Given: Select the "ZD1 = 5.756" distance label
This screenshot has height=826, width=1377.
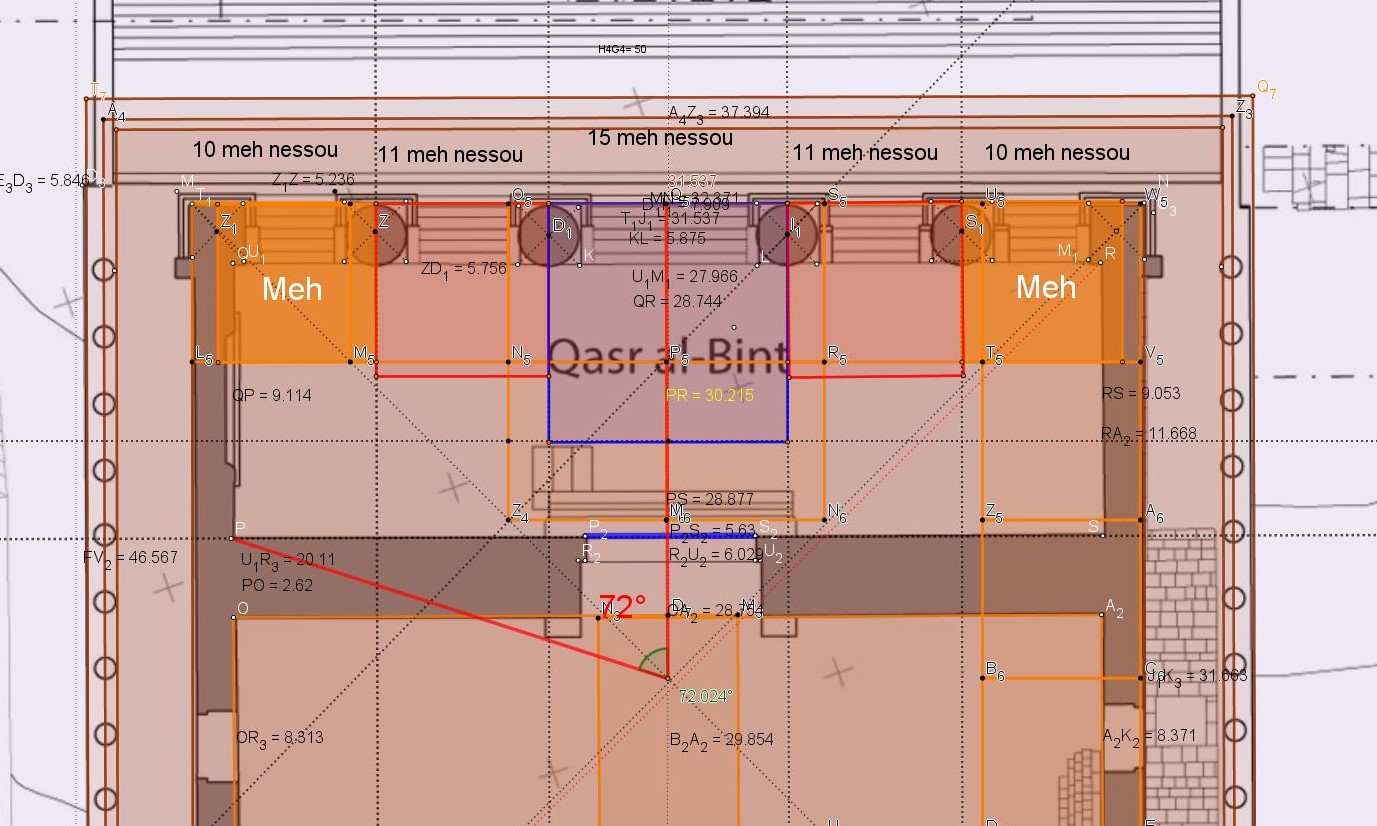Looking at the screenshot, I should click(463, 269).
